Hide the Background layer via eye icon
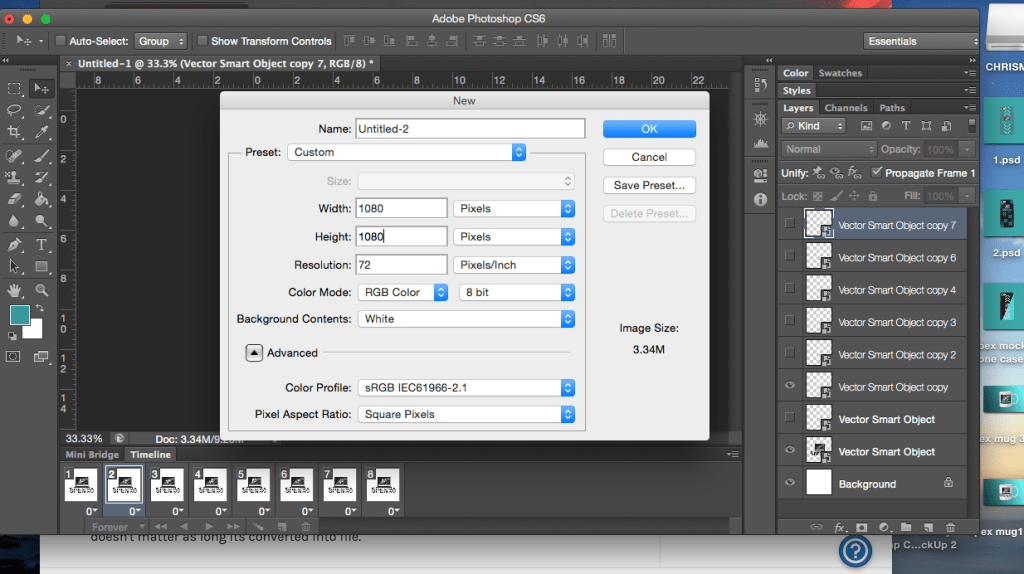 point(790,484)
